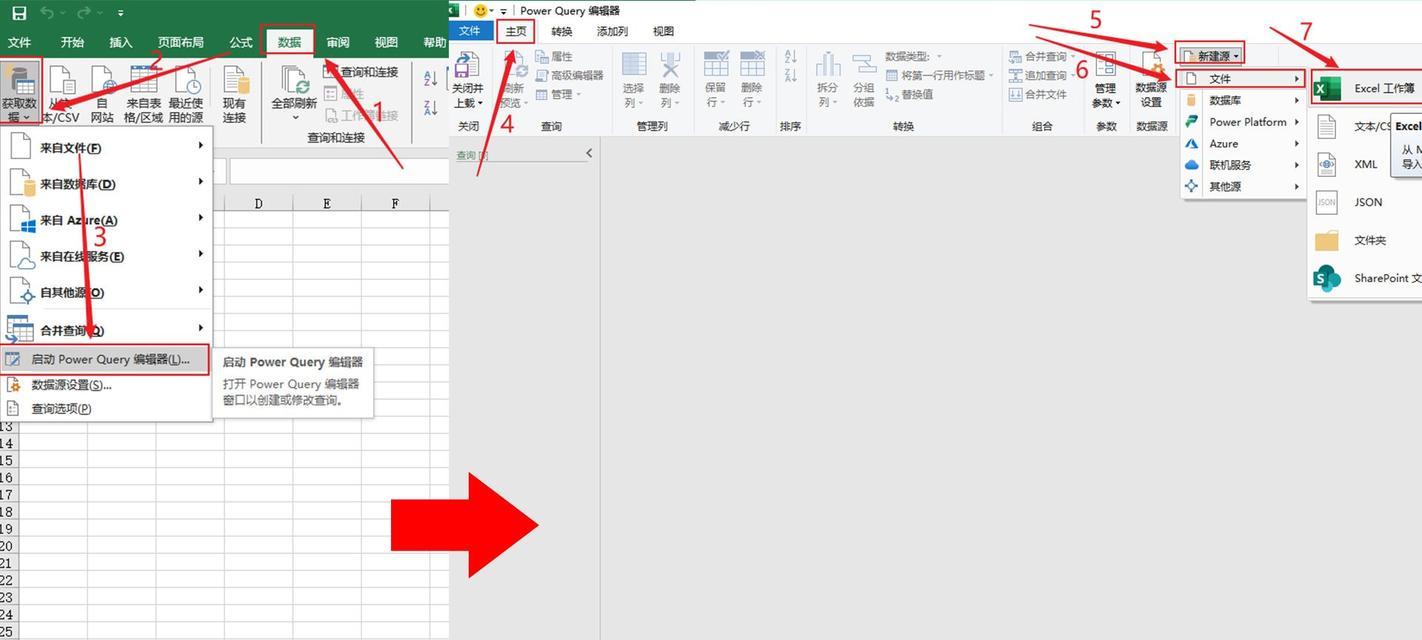Click 全部刷新 icon in Excel ribbon
The width and height of the screenshot is (1422, 640).
(294, 93)
